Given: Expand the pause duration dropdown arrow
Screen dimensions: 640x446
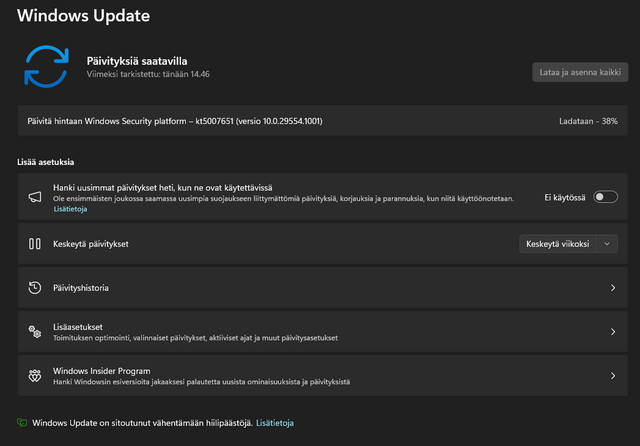Looking at the screenshot, I should click(607, 244).
